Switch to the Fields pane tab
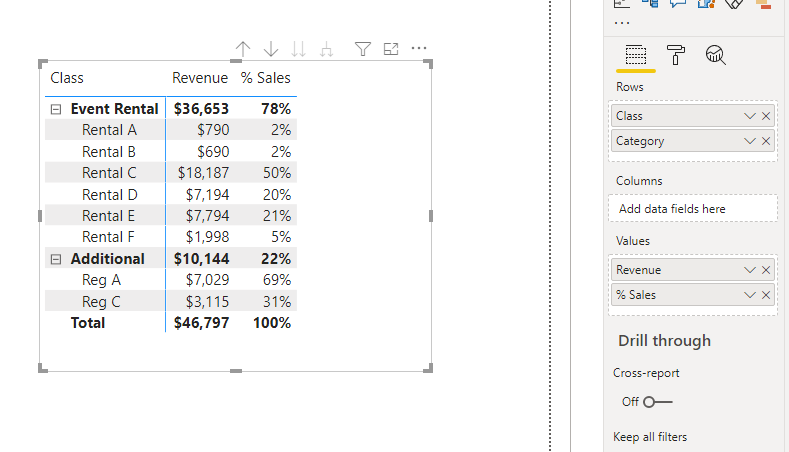 click(636, 55)
